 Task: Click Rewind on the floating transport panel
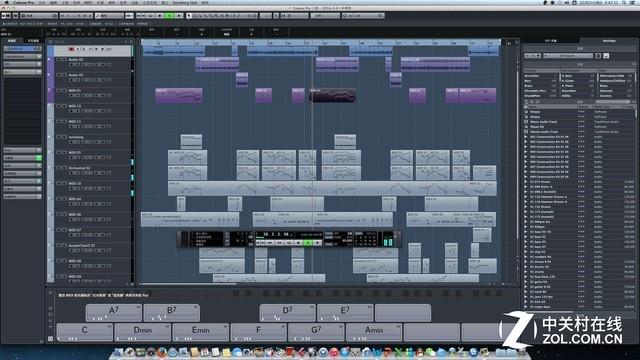(269, 242)
